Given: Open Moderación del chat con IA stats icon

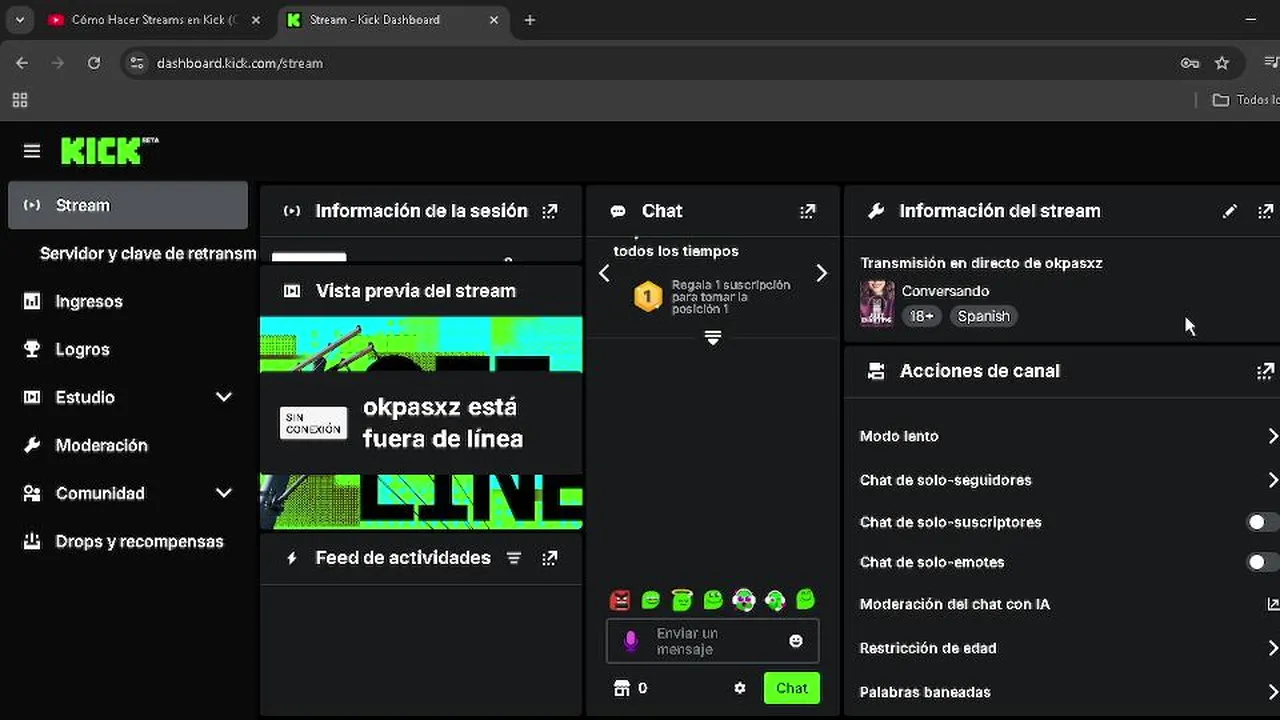Looking at the screenshot, I should coord(1272,604).
